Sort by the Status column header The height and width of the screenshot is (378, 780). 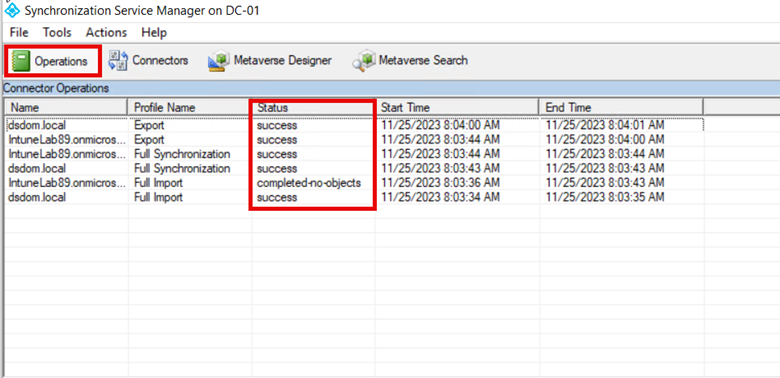coord(313,107)
